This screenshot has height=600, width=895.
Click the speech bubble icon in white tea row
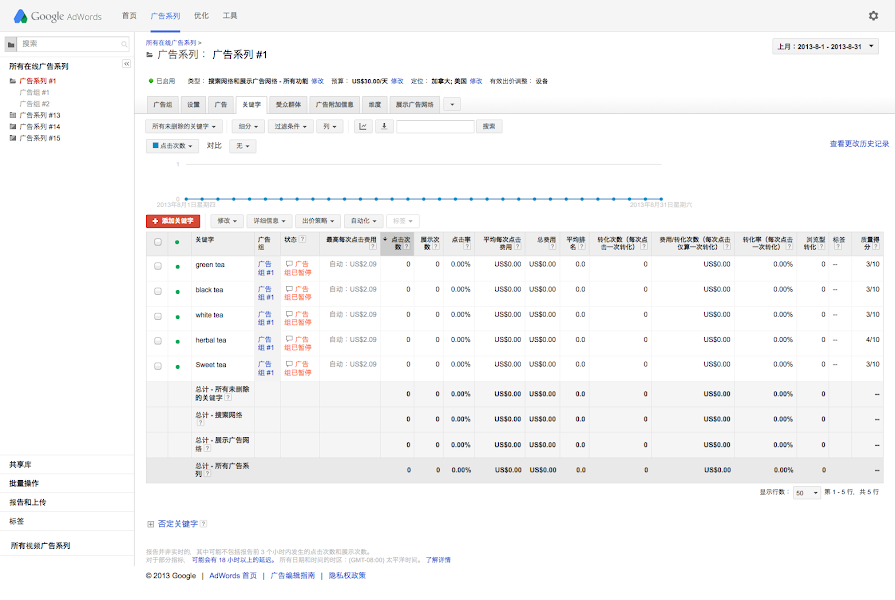[x=289, y=315]
